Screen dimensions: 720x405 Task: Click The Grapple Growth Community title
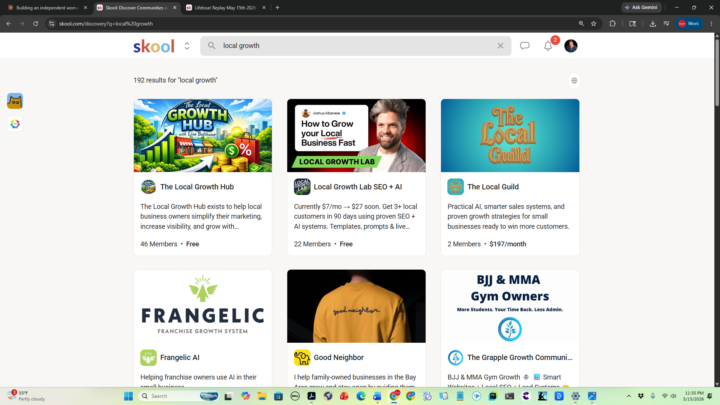pos(520,357)
